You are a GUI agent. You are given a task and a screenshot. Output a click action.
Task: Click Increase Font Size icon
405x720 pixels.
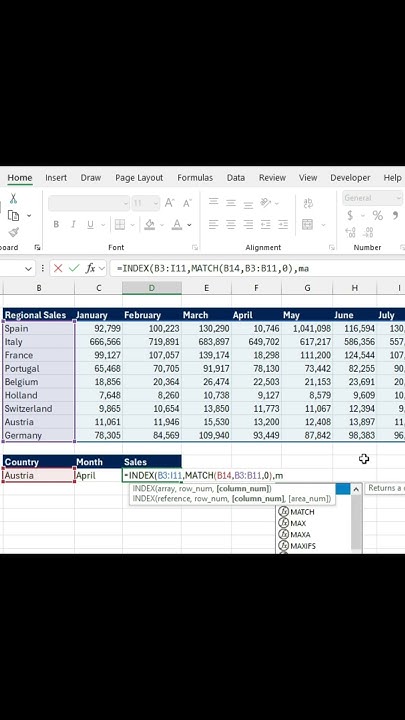(169, 203)
